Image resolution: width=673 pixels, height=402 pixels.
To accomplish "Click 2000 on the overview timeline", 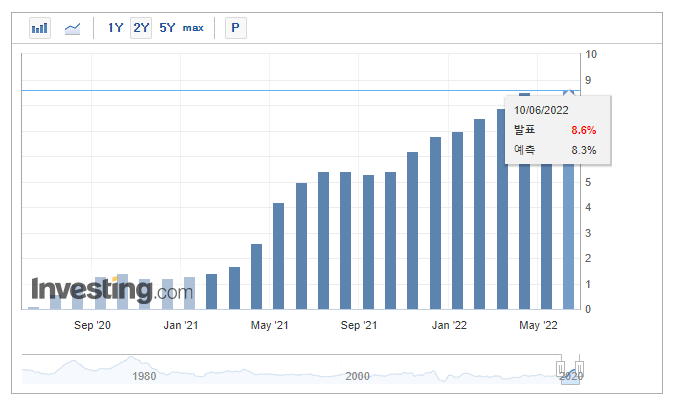I will [357, 376].
